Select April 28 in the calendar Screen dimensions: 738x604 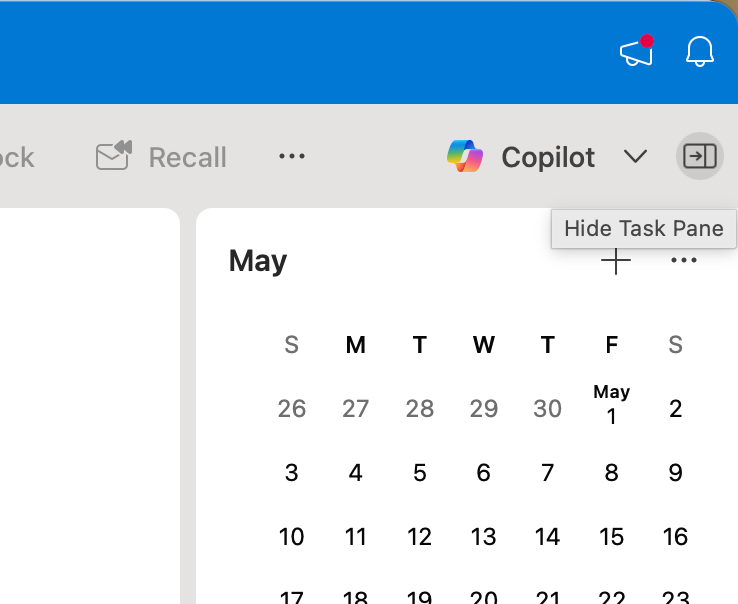pyautogui.click(x=419, y=408)
